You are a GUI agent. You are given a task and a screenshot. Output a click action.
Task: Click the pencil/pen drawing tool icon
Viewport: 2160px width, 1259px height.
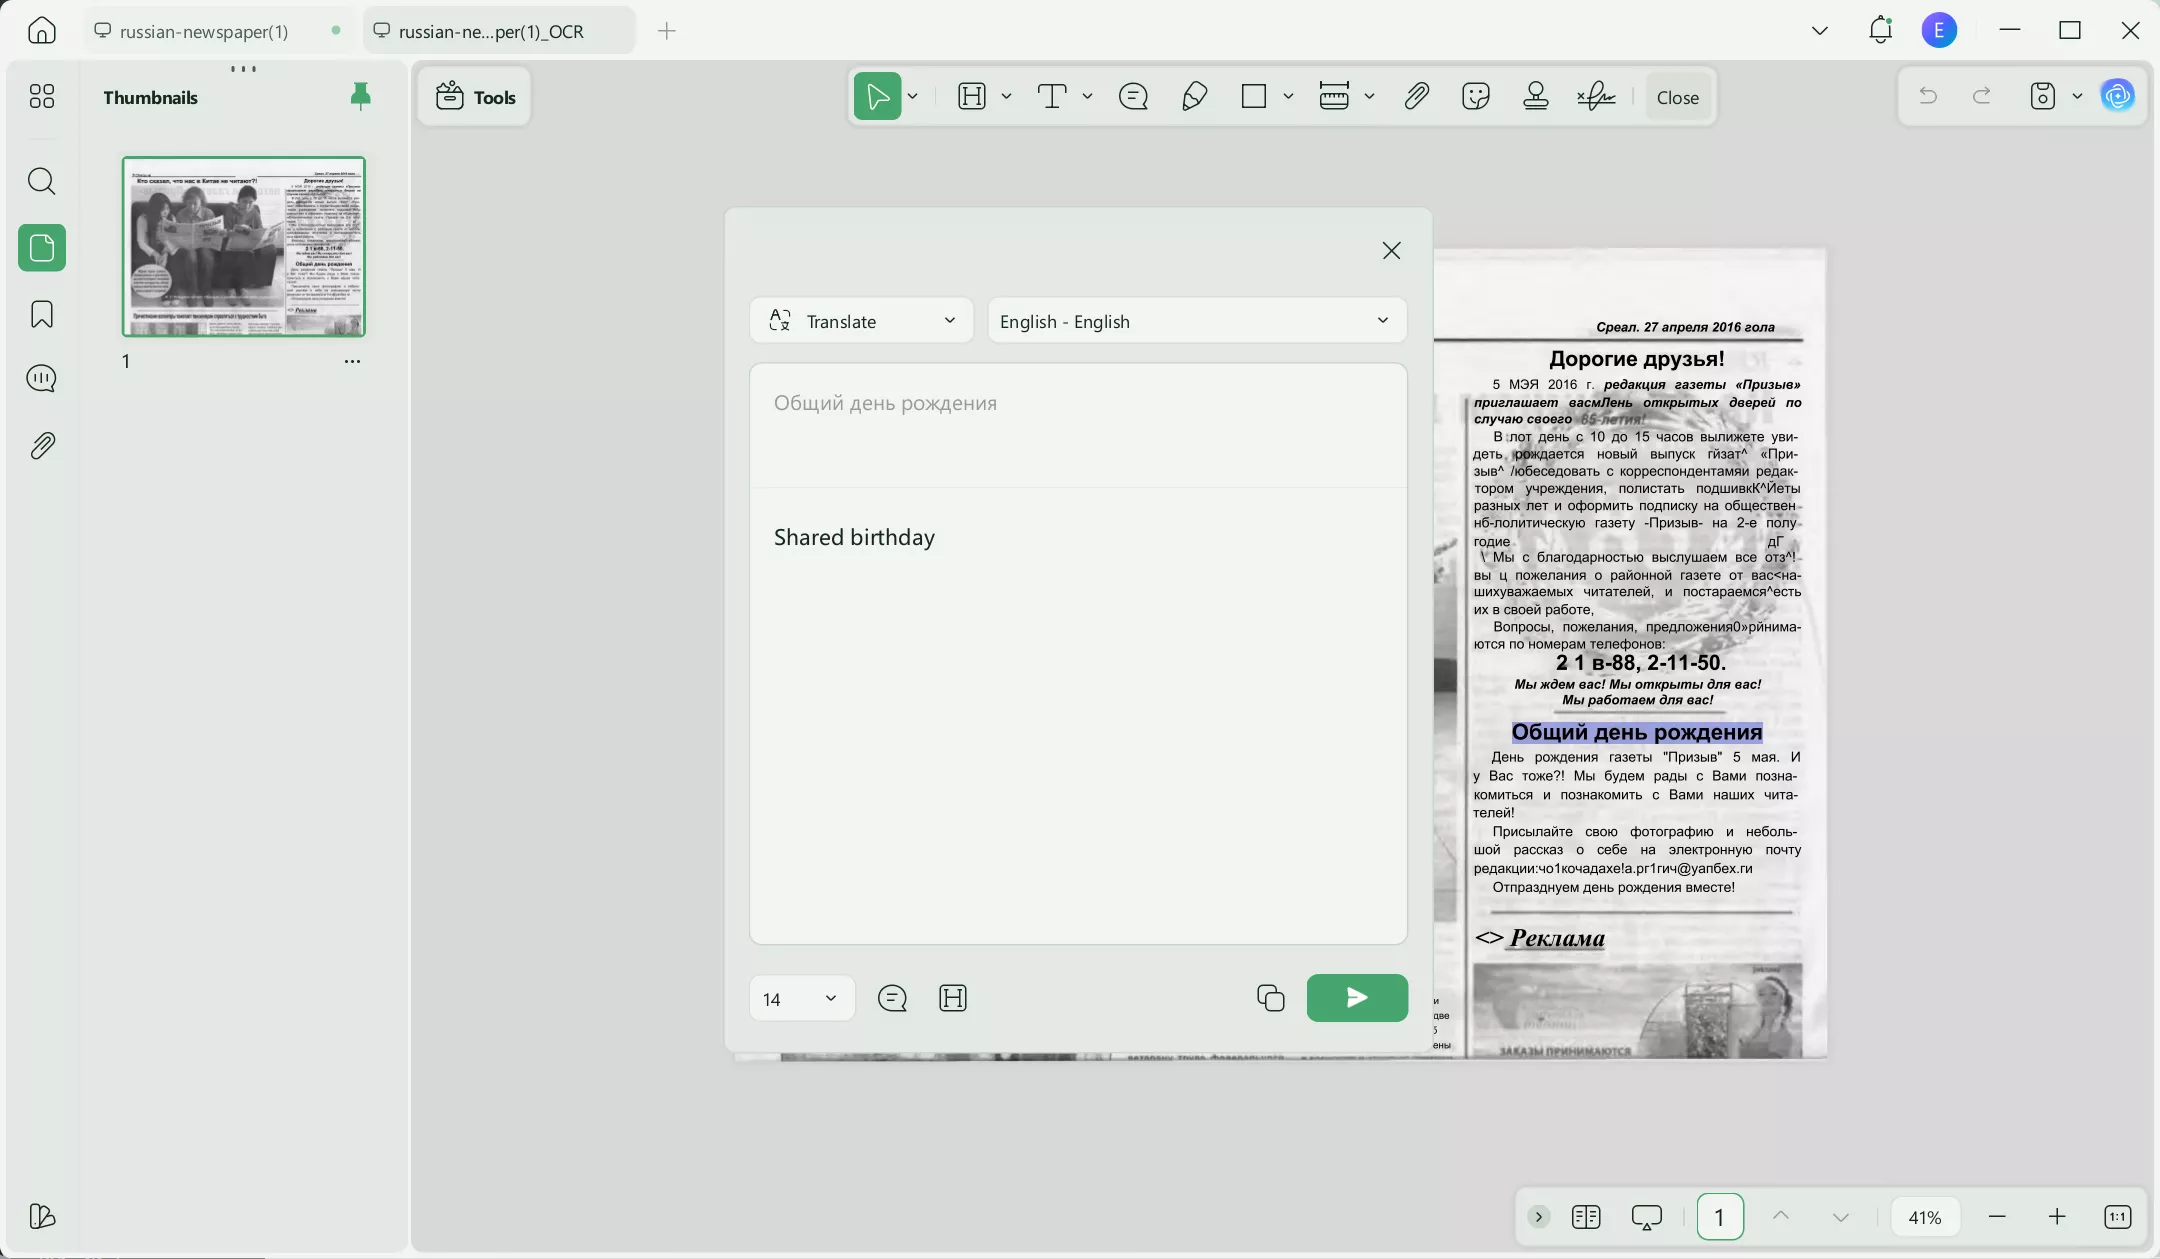[x=1194, y=97]
